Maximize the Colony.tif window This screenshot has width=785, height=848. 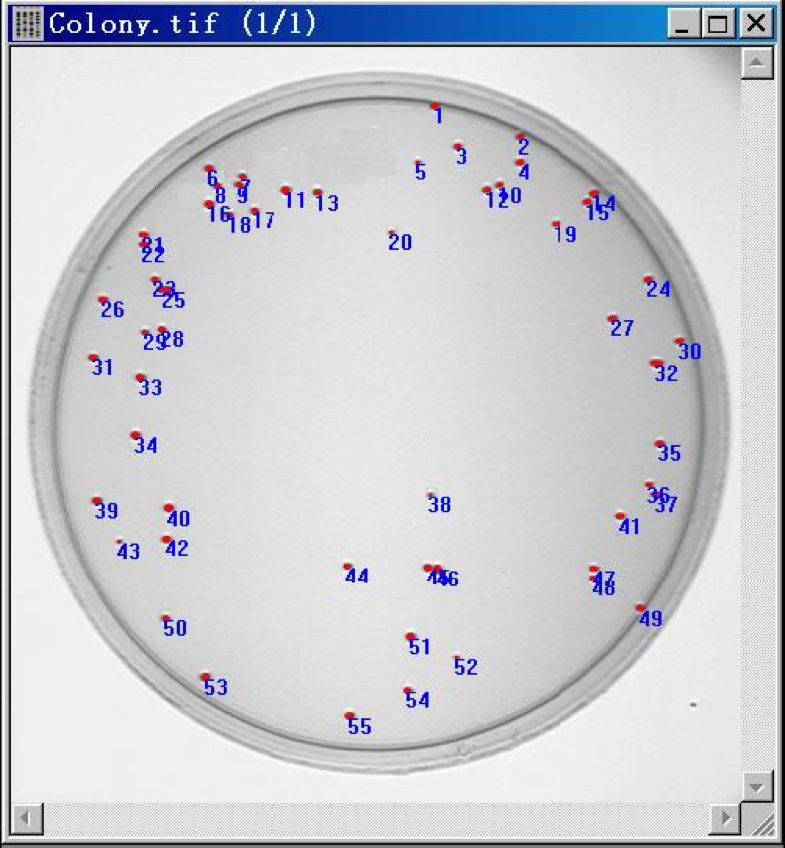(717, 23)
